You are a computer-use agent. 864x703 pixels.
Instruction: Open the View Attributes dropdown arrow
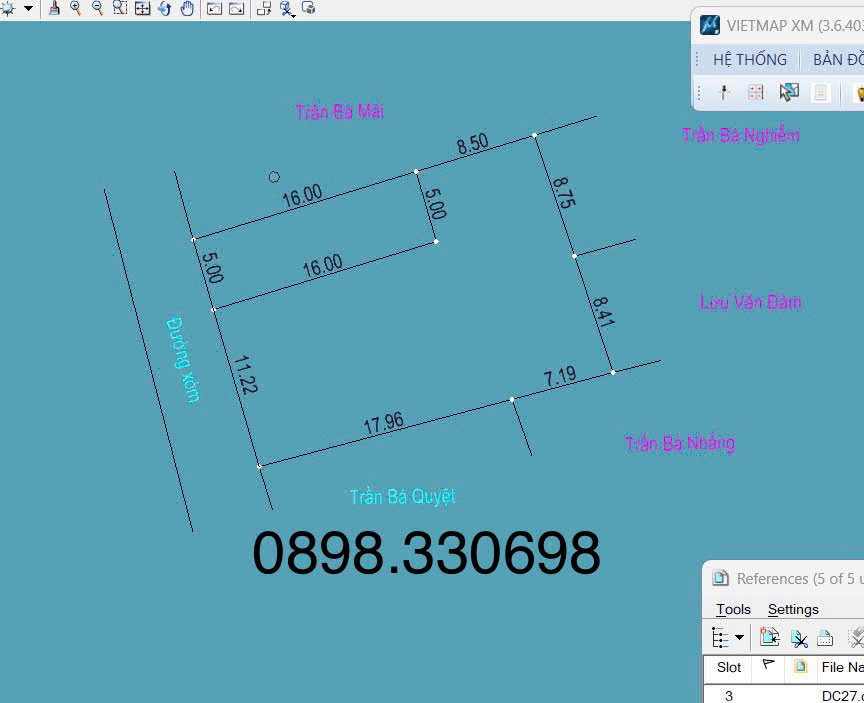tap(28, 8)
